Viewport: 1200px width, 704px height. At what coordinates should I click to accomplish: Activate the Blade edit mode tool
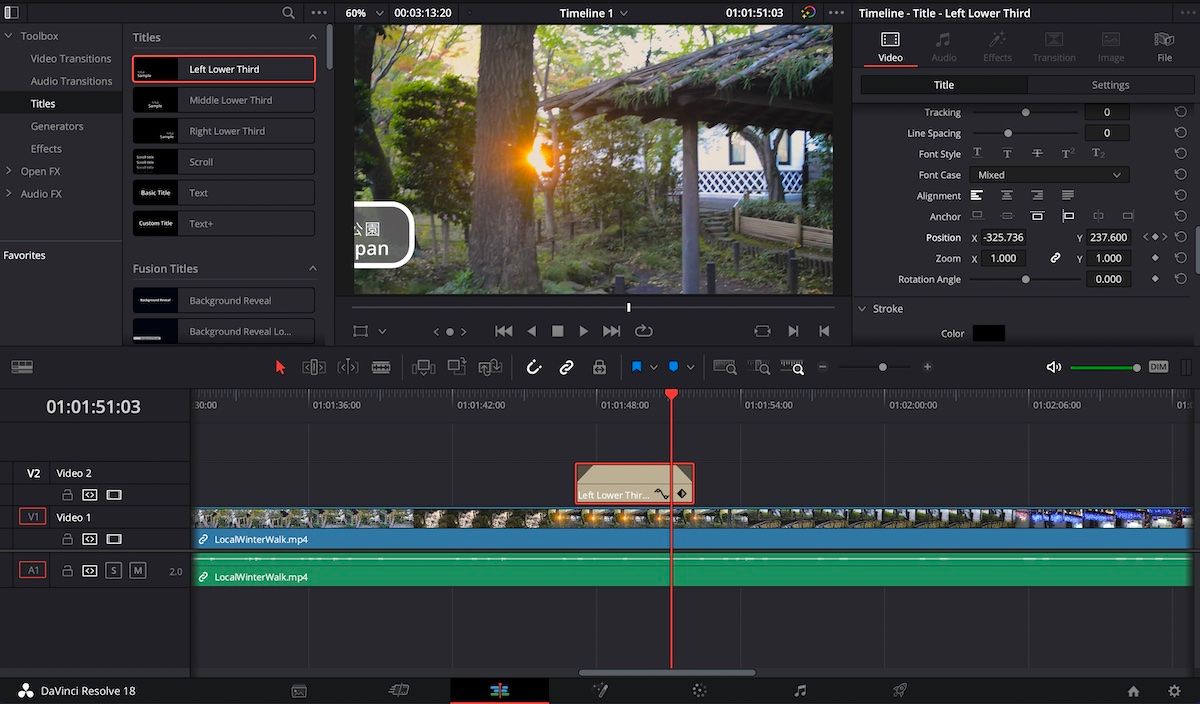(381, 367)
